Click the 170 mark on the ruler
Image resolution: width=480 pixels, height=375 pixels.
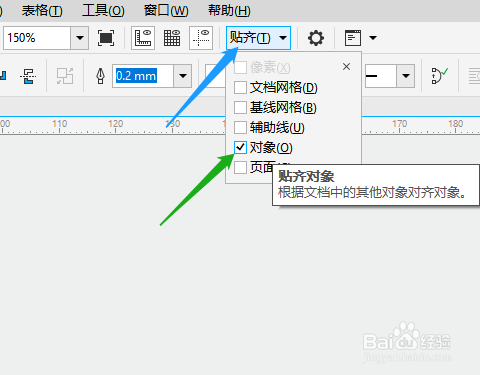(399, 124)
